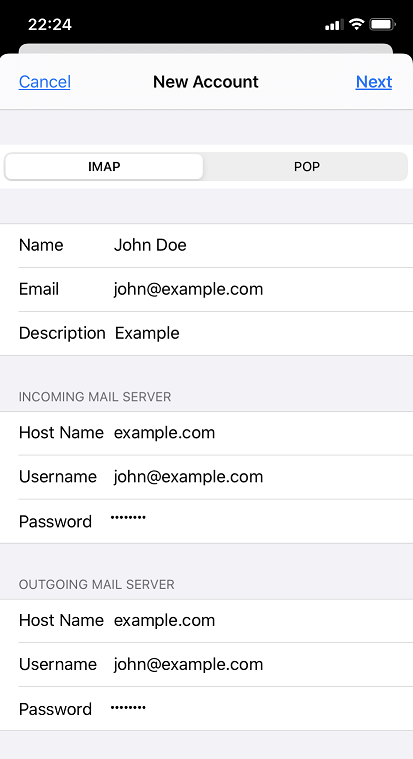The height and width of the screenshot is (759, 413).
Task: Cancel the new account setup
Action: (45, 82)
